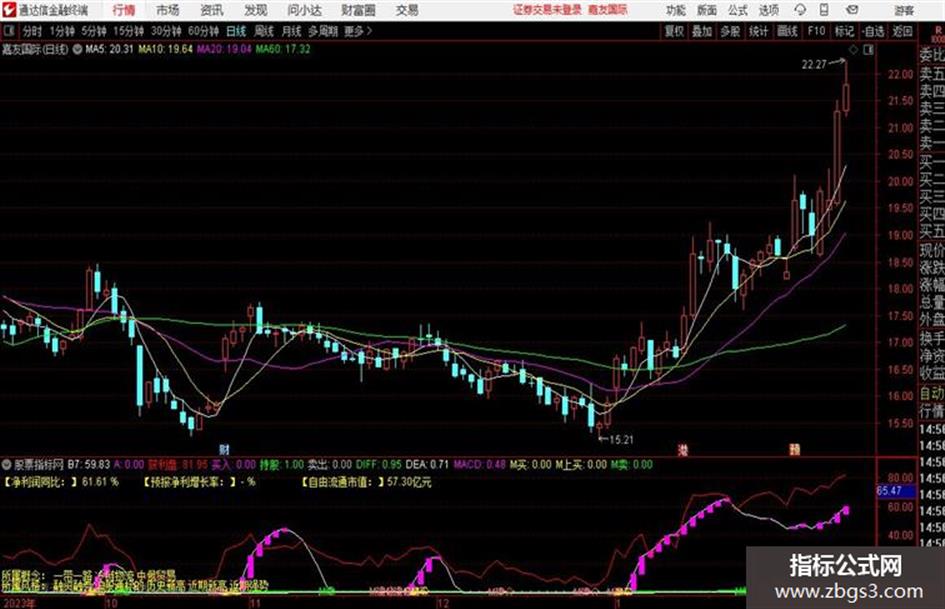Open the 交易 tab
This screenshot has width=945, height=609.
point(407,10)
